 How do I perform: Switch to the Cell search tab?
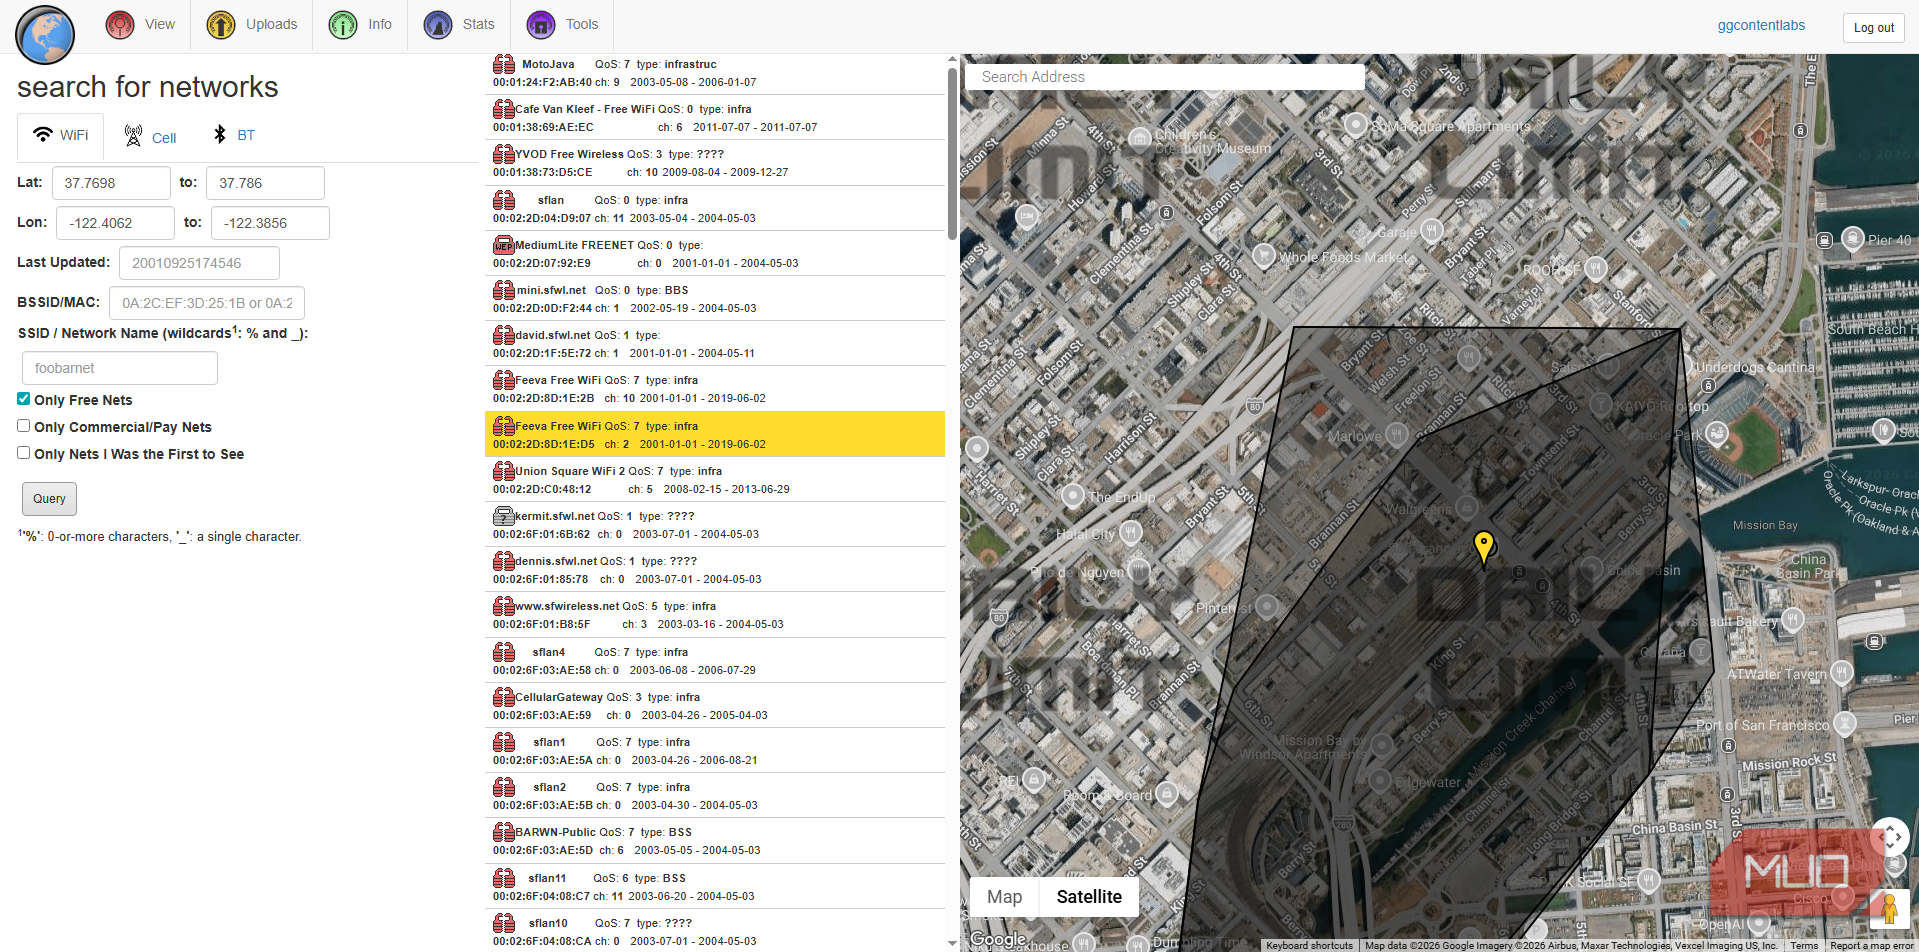(150, 137)
